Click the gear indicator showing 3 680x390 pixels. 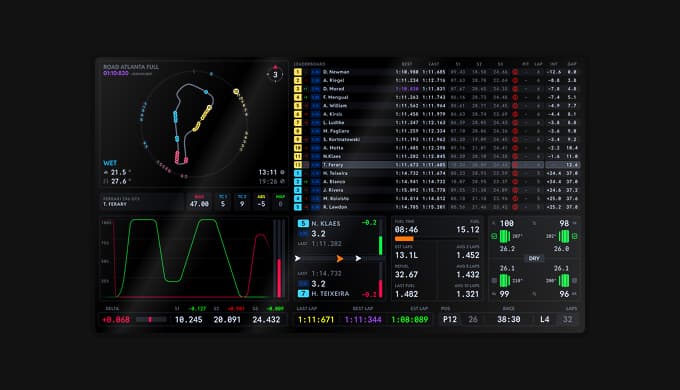(275, 74)
